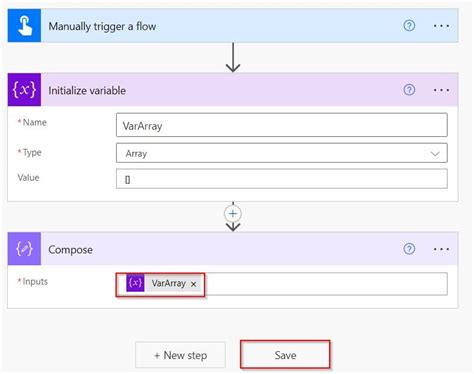Open the Manually trigger a flow ellipsis menu

click(x=441, y=26)
